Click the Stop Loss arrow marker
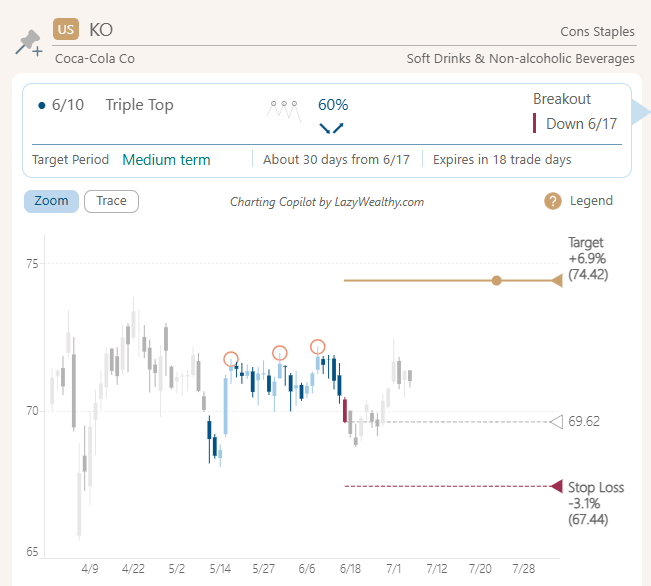This screenshot has width=651, height=586. click(557, 486)
